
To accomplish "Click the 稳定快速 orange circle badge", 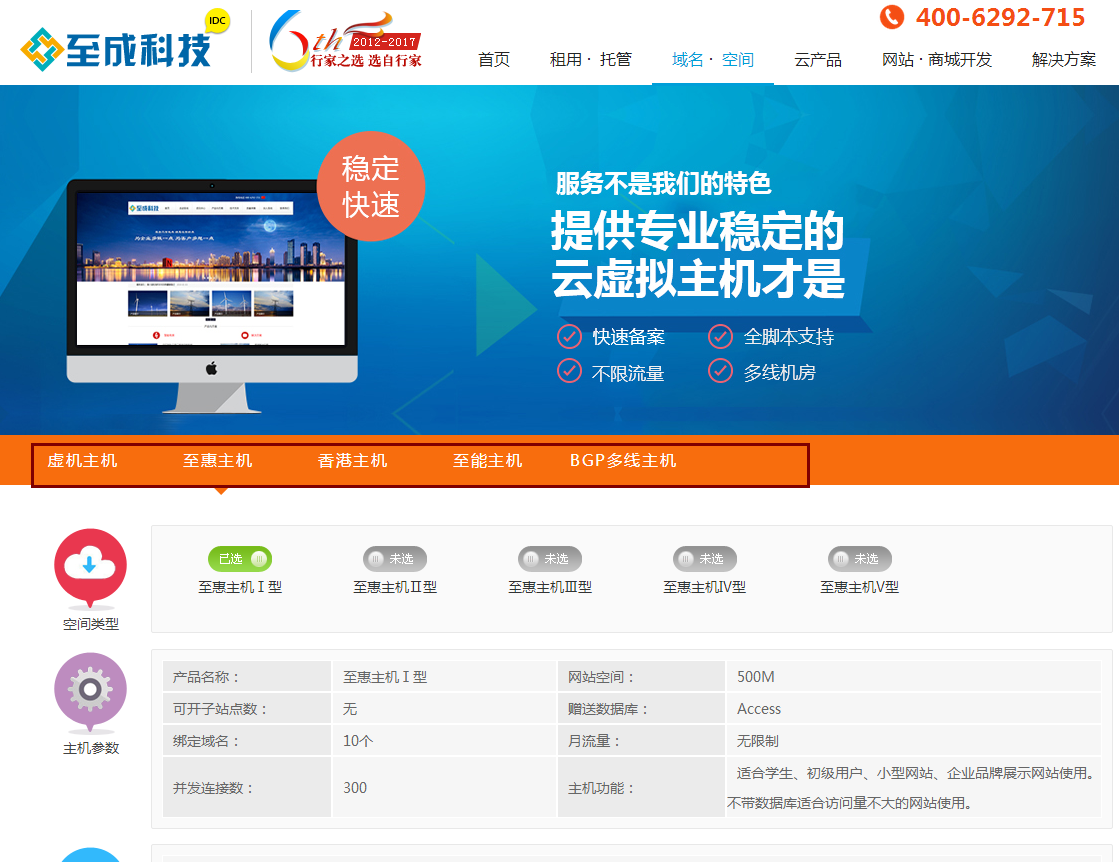I will (x=371, y=187).
